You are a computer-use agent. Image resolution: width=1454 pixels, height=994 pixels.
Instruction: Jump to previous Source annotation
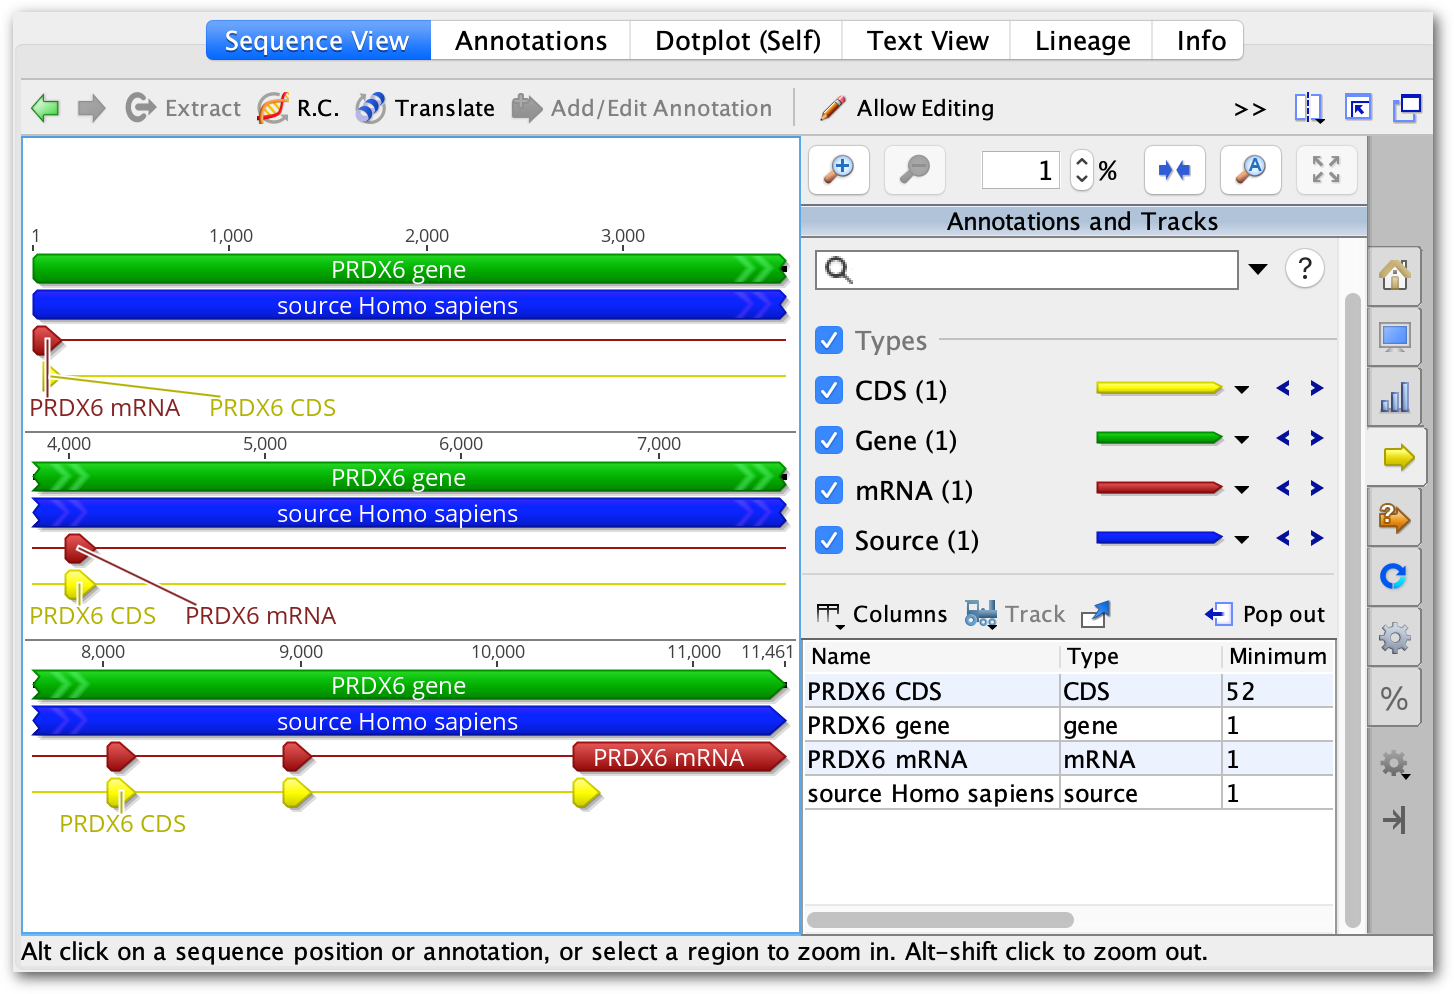tap(1283, 538)
